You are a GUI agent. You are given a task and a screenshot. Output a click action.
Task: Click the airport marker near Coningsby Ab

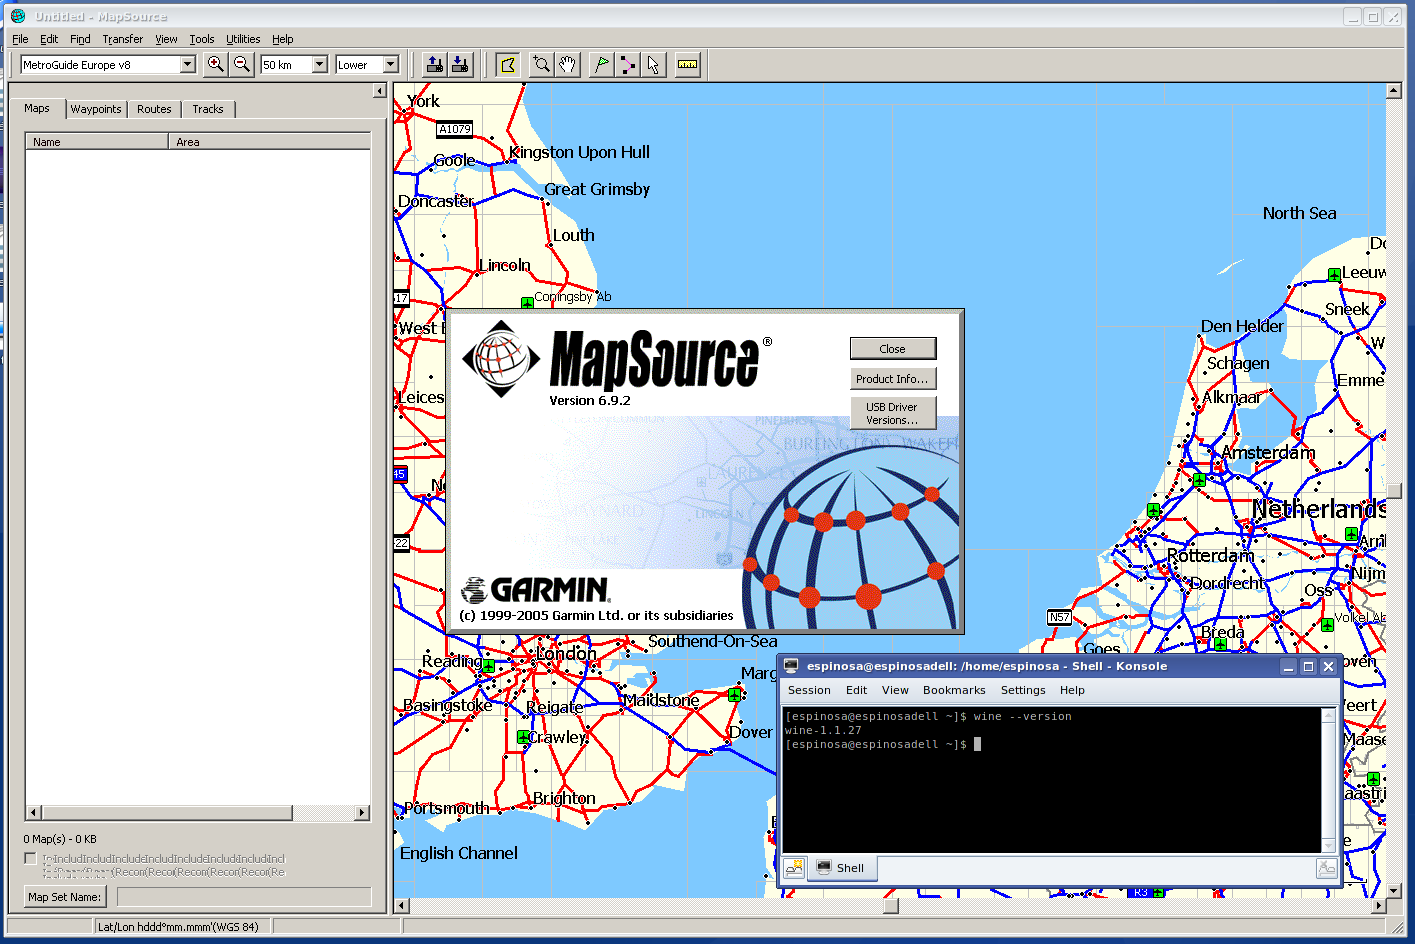(x=527, y=302)
